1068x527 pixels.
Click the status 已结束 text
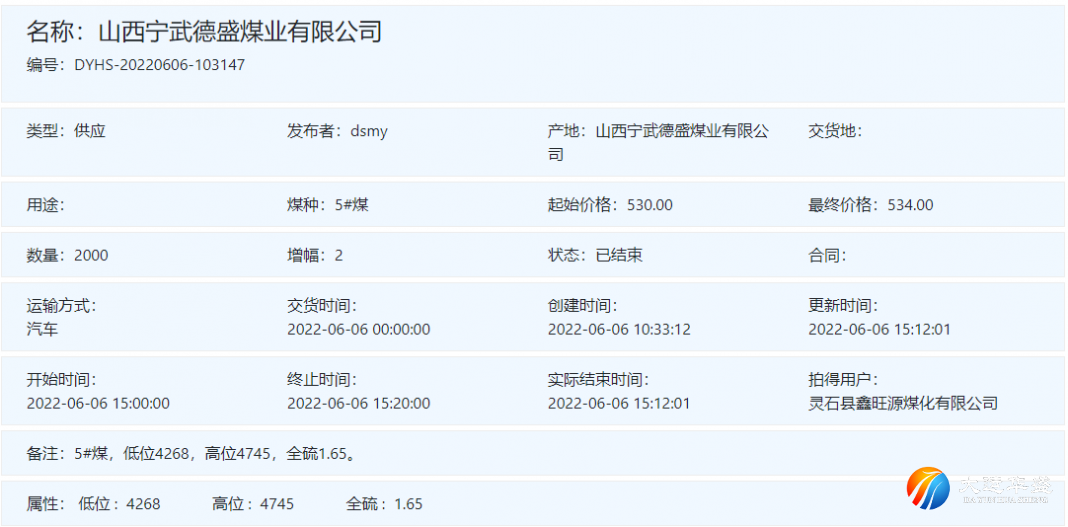(x=618, y=255)
